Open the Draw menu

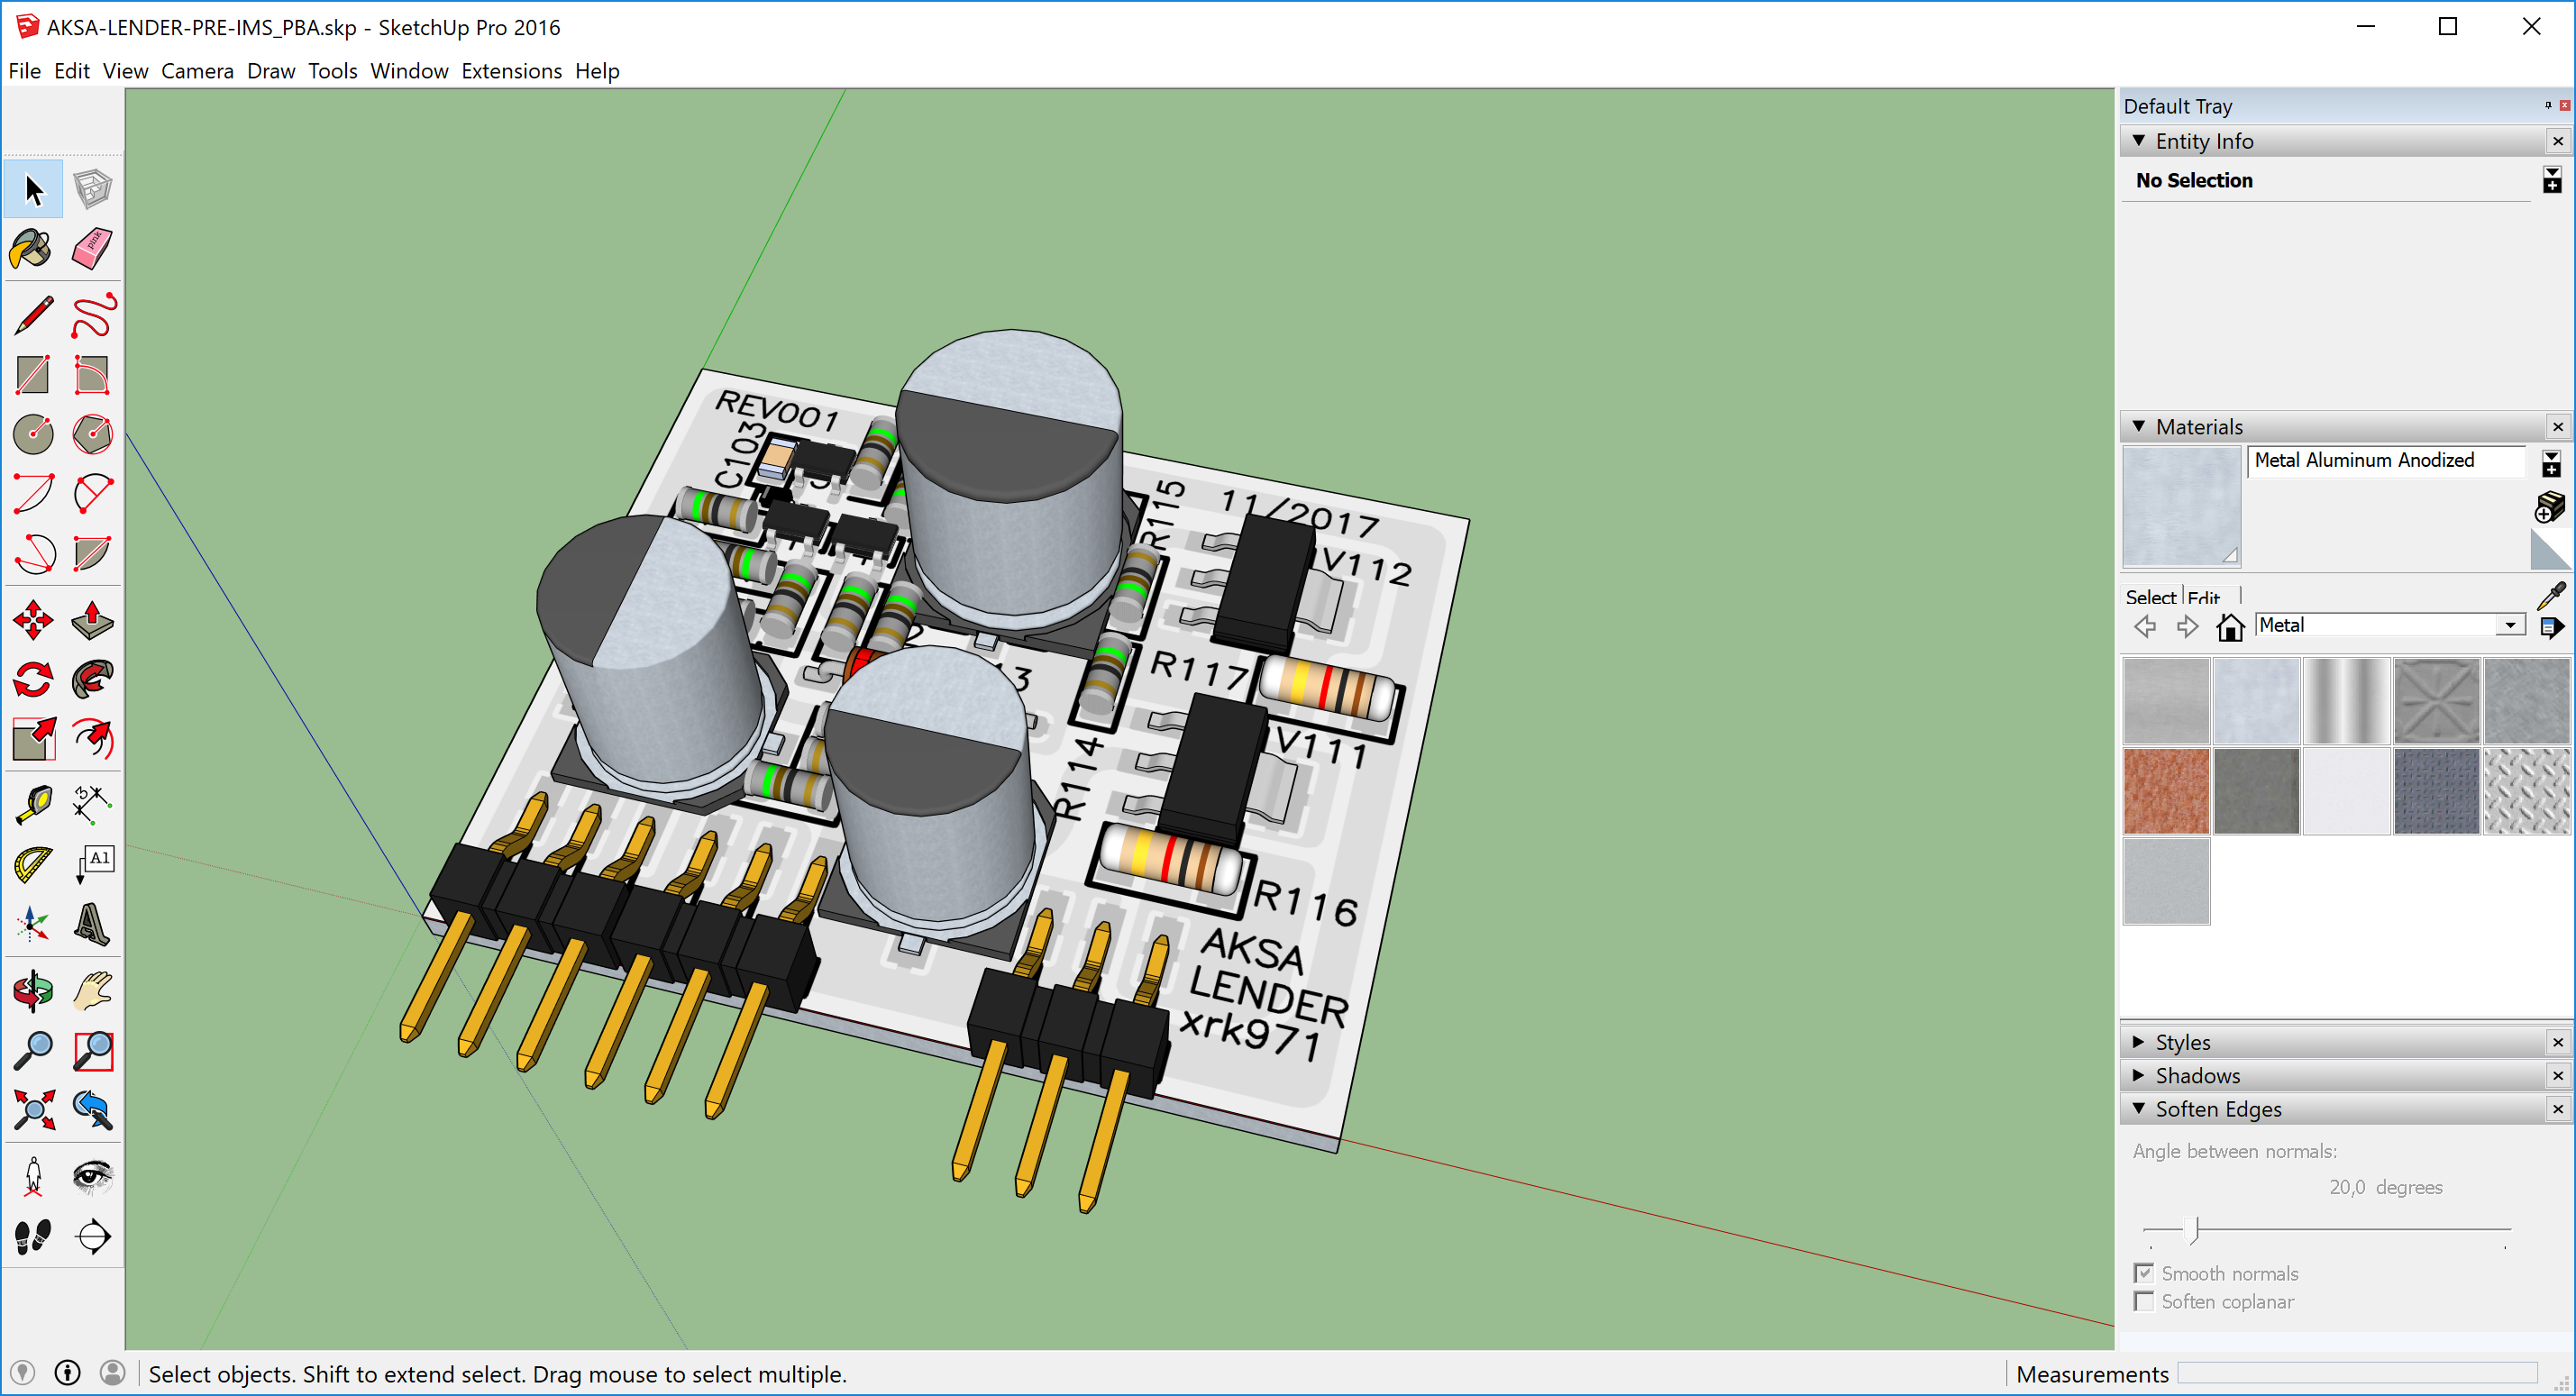pos(271,71)
